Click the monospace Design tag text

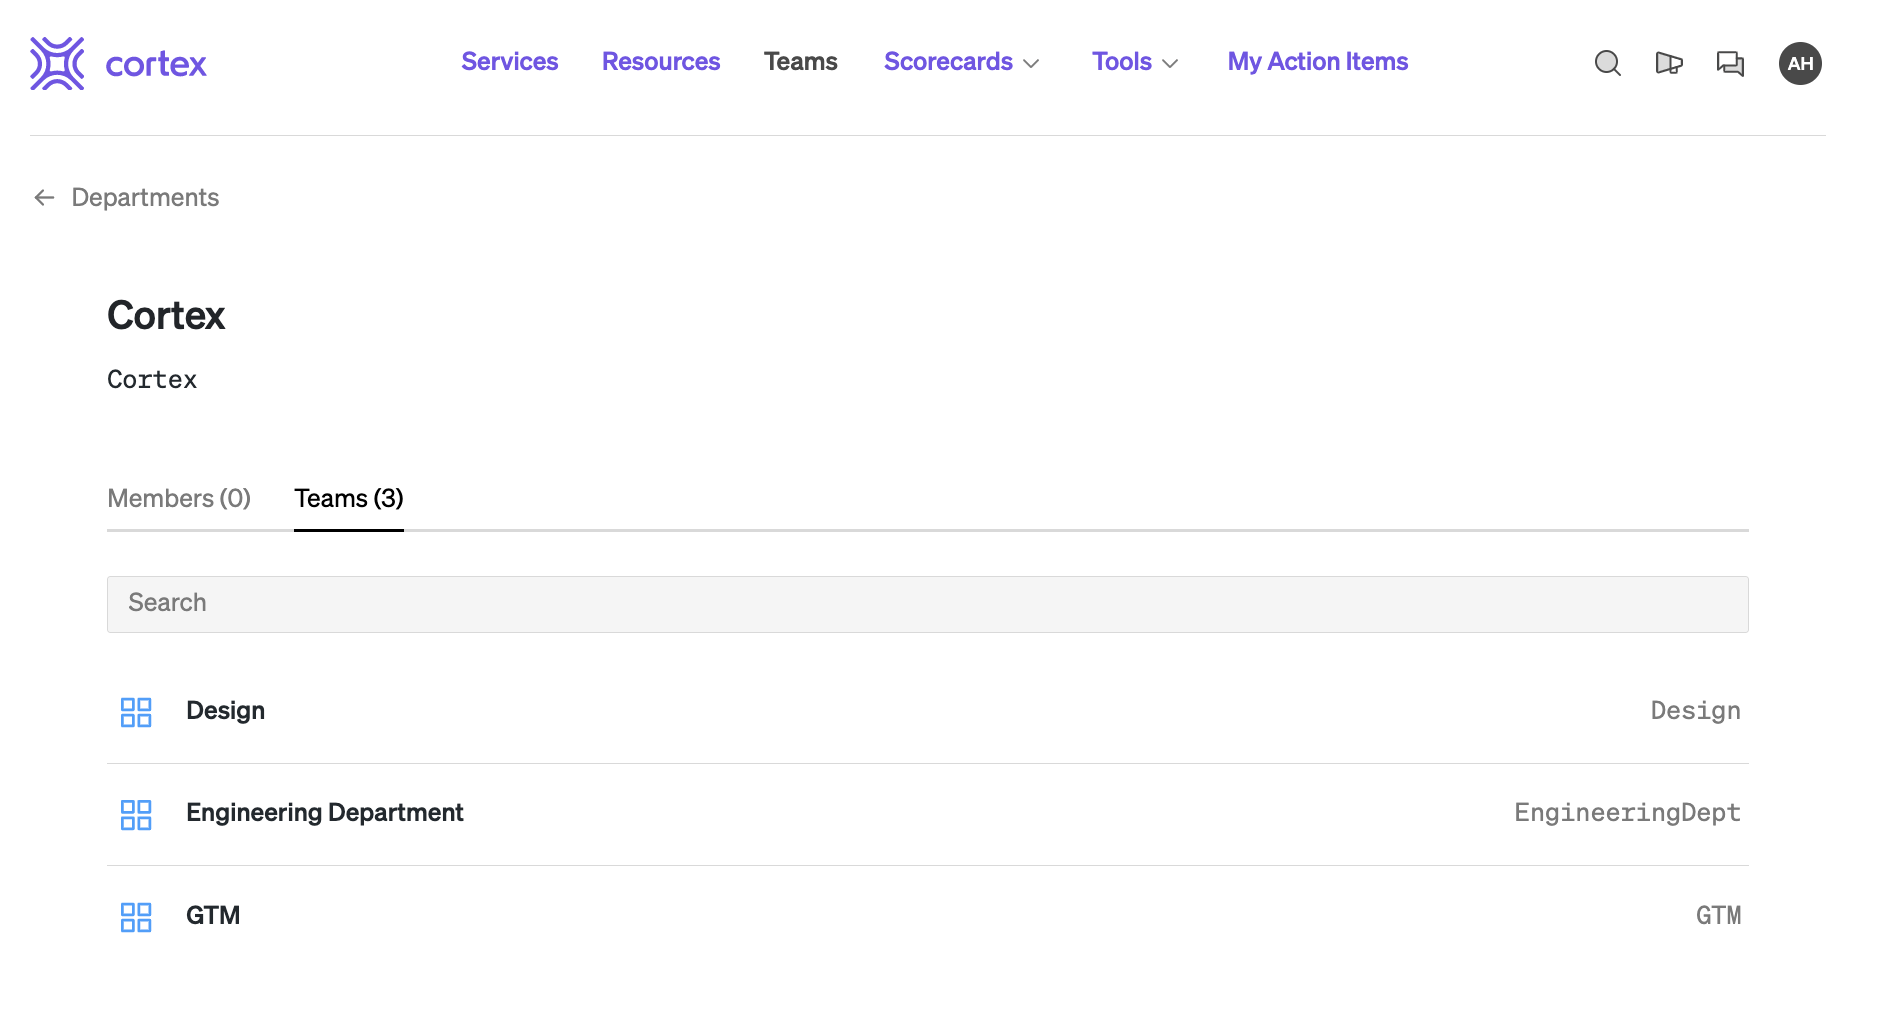pos(1695,711)
